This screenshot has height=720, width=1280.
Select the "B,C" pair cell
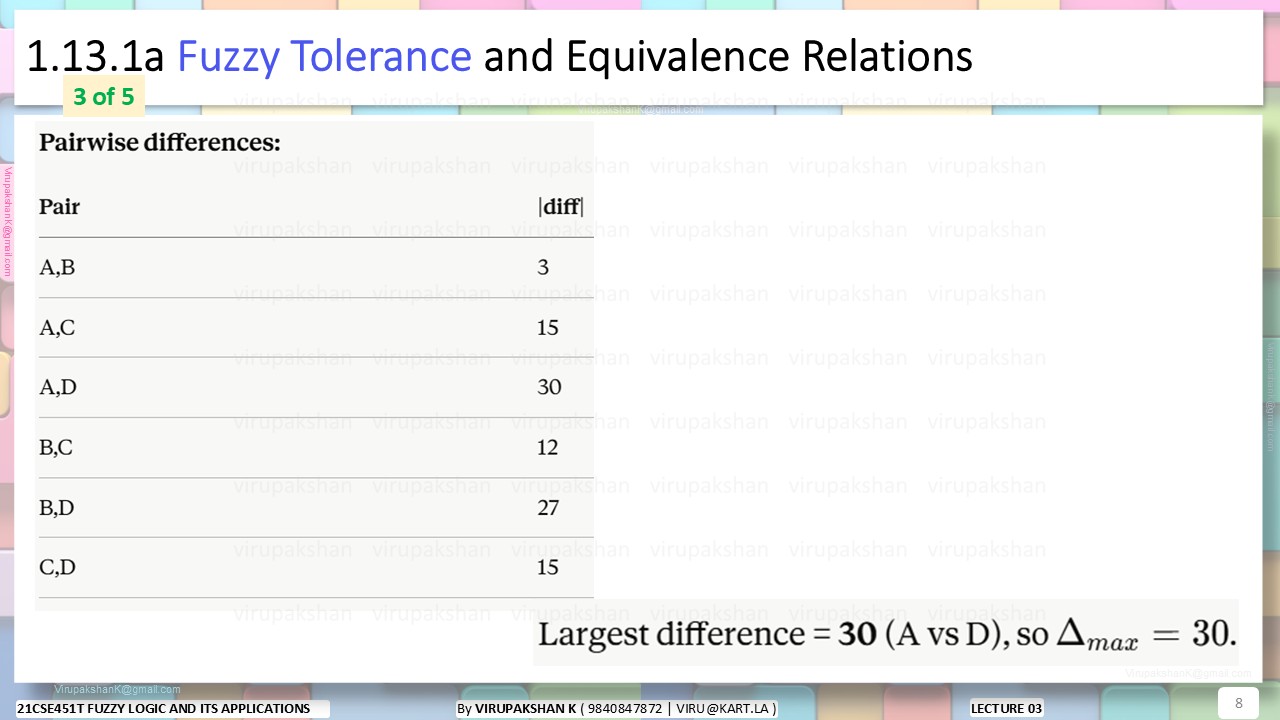tap(56, 448)
